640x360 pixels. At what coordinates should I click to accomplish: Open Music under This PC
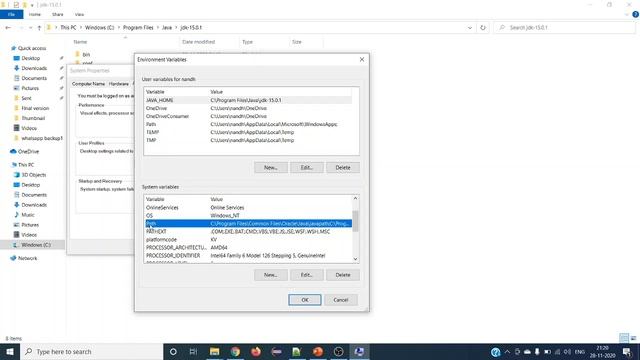point(28,215)
